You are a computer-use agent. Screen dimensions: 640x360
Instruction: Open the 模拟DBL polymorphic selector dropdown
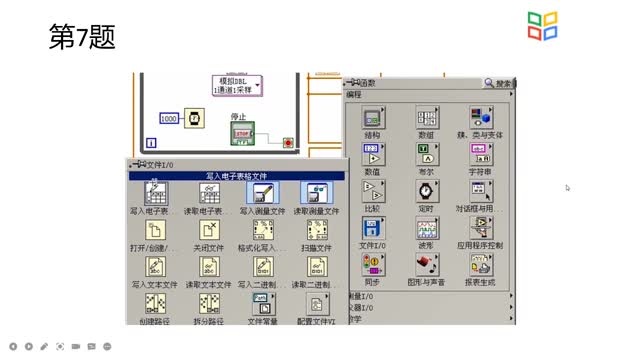coord(258,86)
